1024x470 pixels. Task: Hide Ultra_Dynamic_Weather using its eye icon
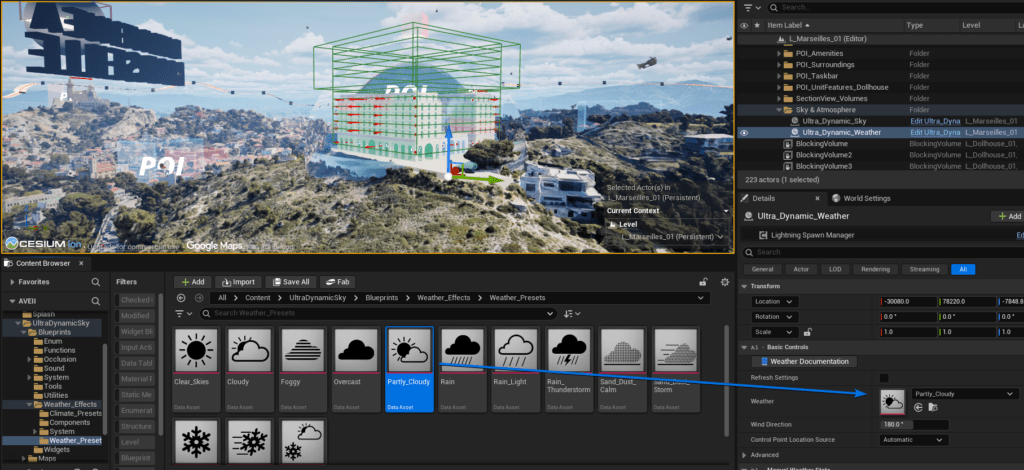pyautogui.click(x=743, y=132)
